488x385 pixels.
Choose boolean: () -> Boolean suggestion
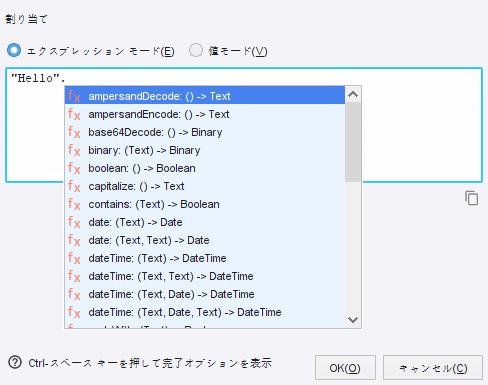(205, 168)
